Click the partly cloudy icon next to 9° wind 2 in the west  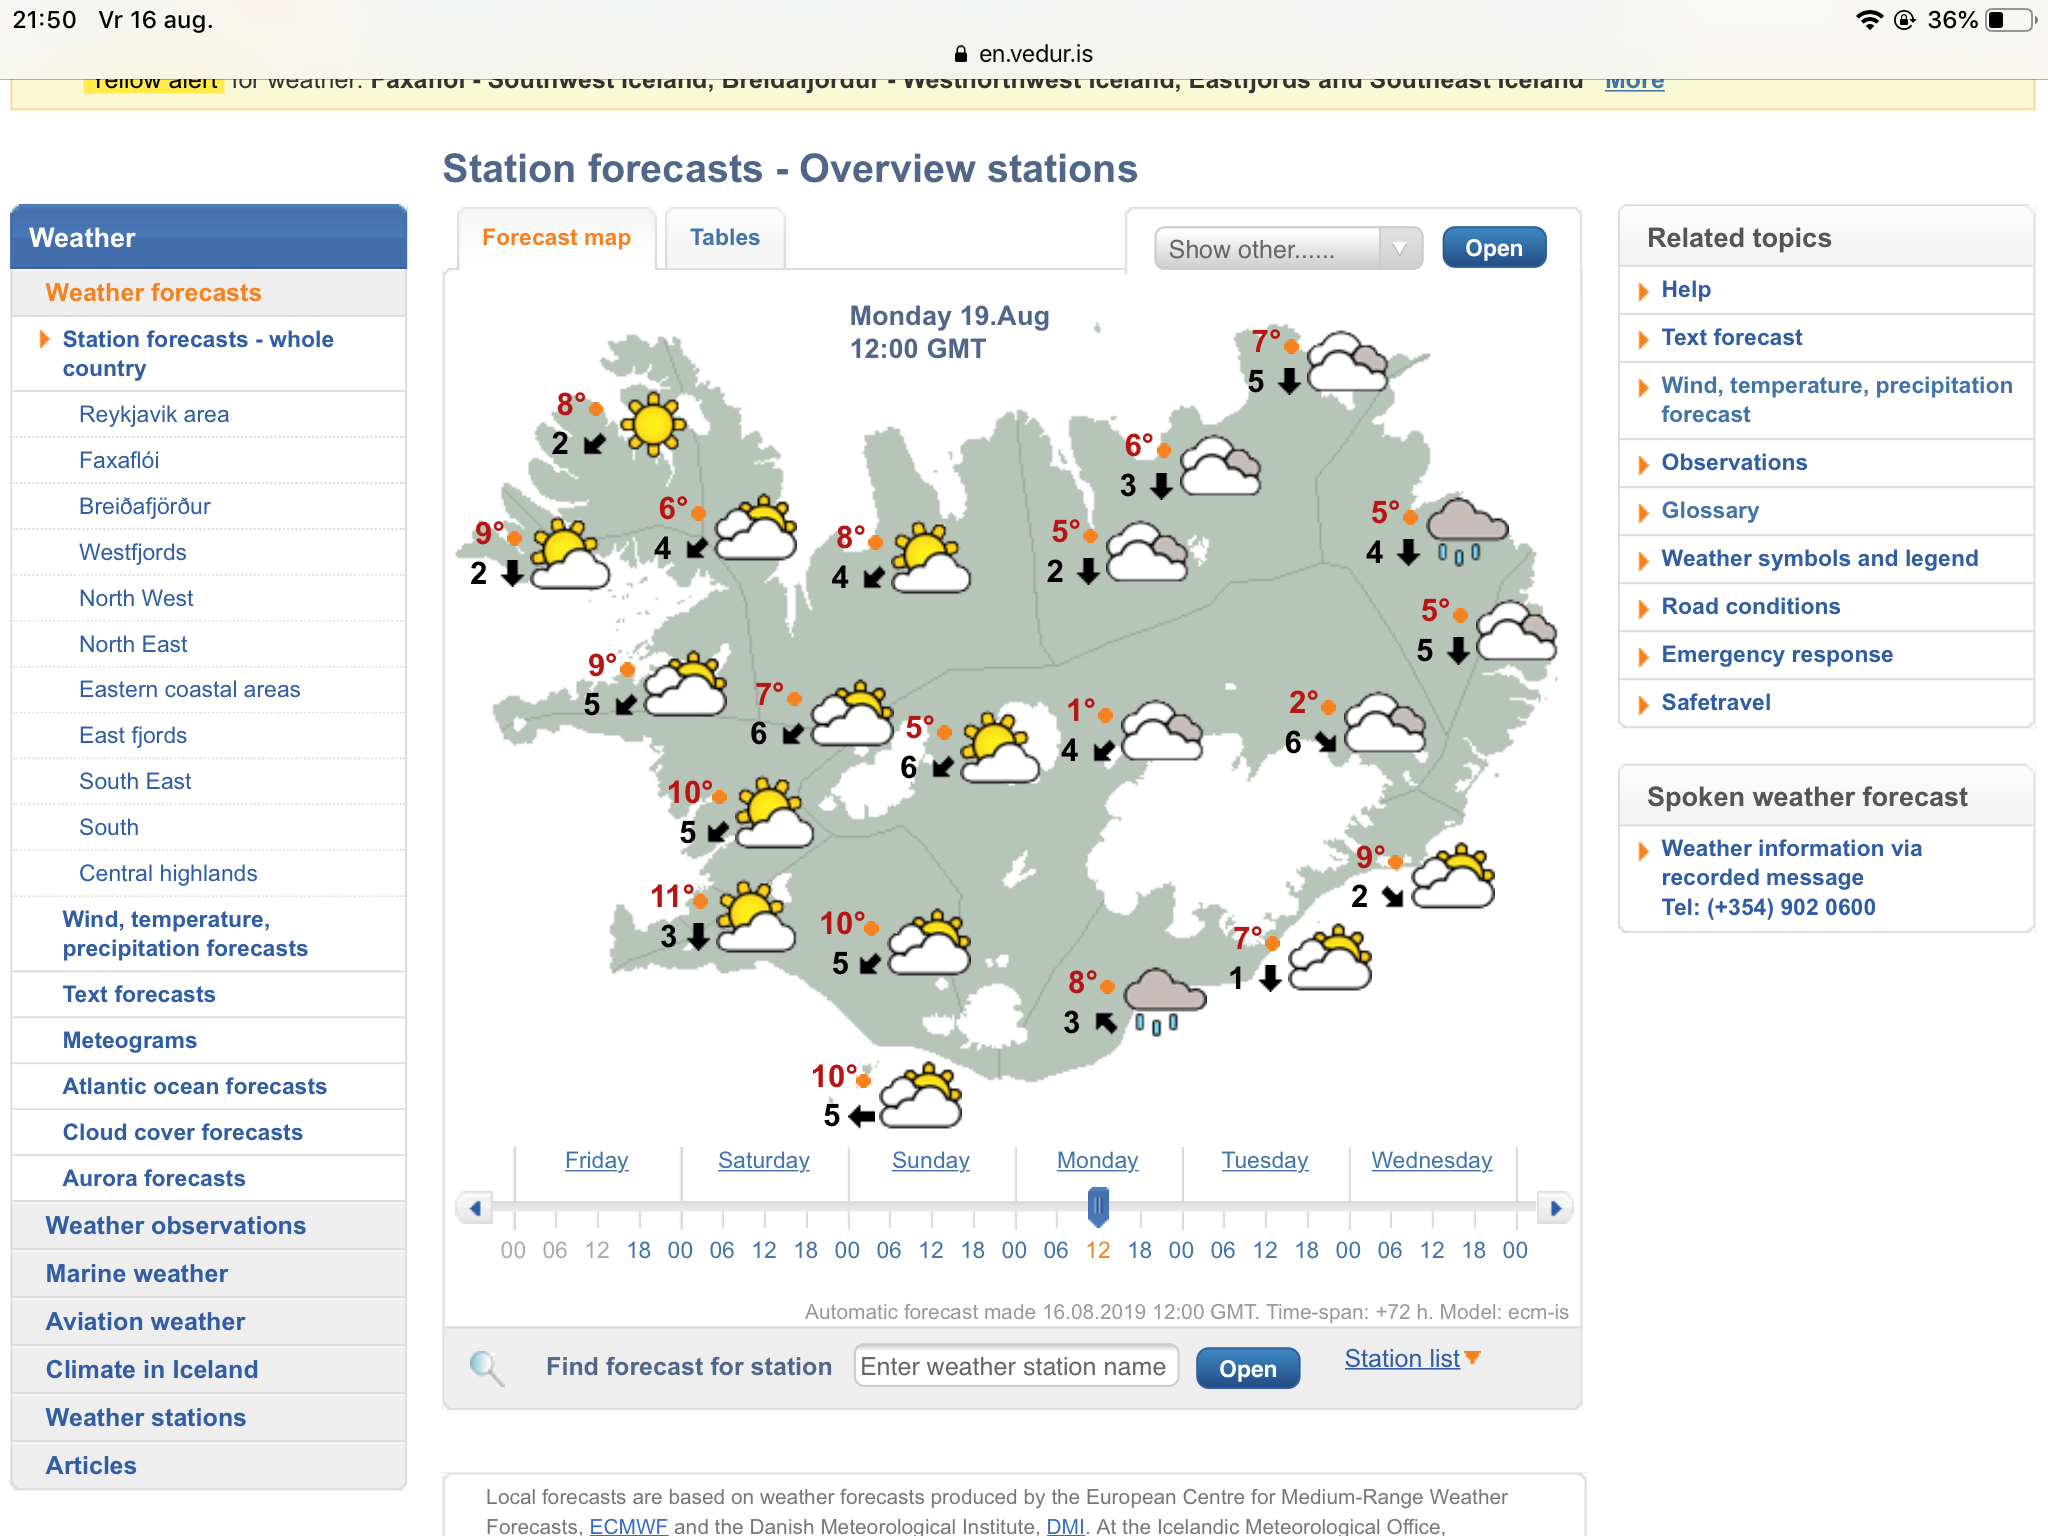[x=570, y=553]
